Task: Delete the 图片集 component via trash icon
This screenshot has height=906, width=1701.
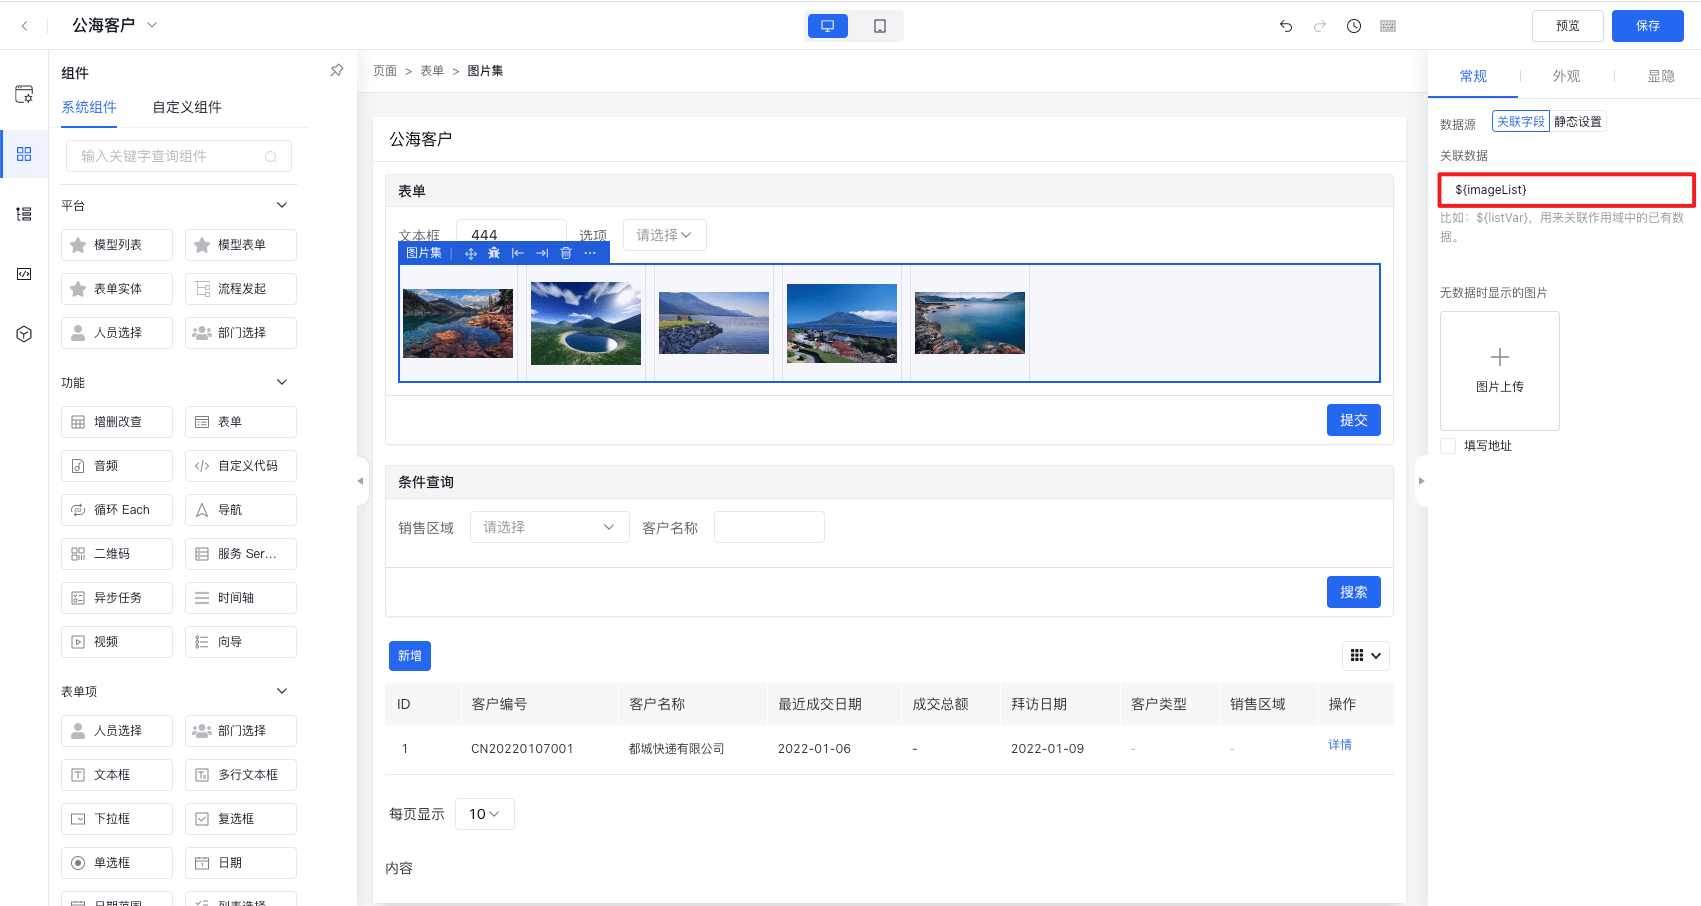Action: pos(566,254)
